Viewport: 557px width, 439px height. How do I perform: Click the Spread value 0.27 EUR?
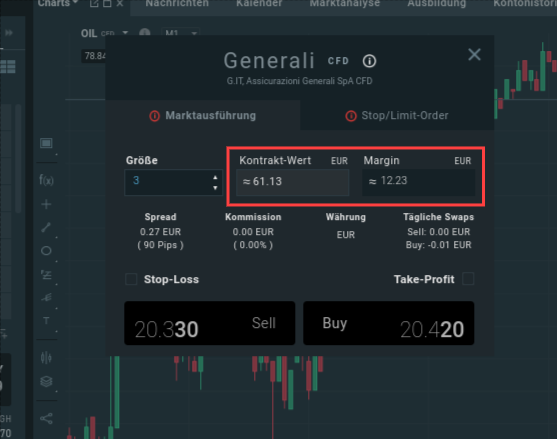160,232
